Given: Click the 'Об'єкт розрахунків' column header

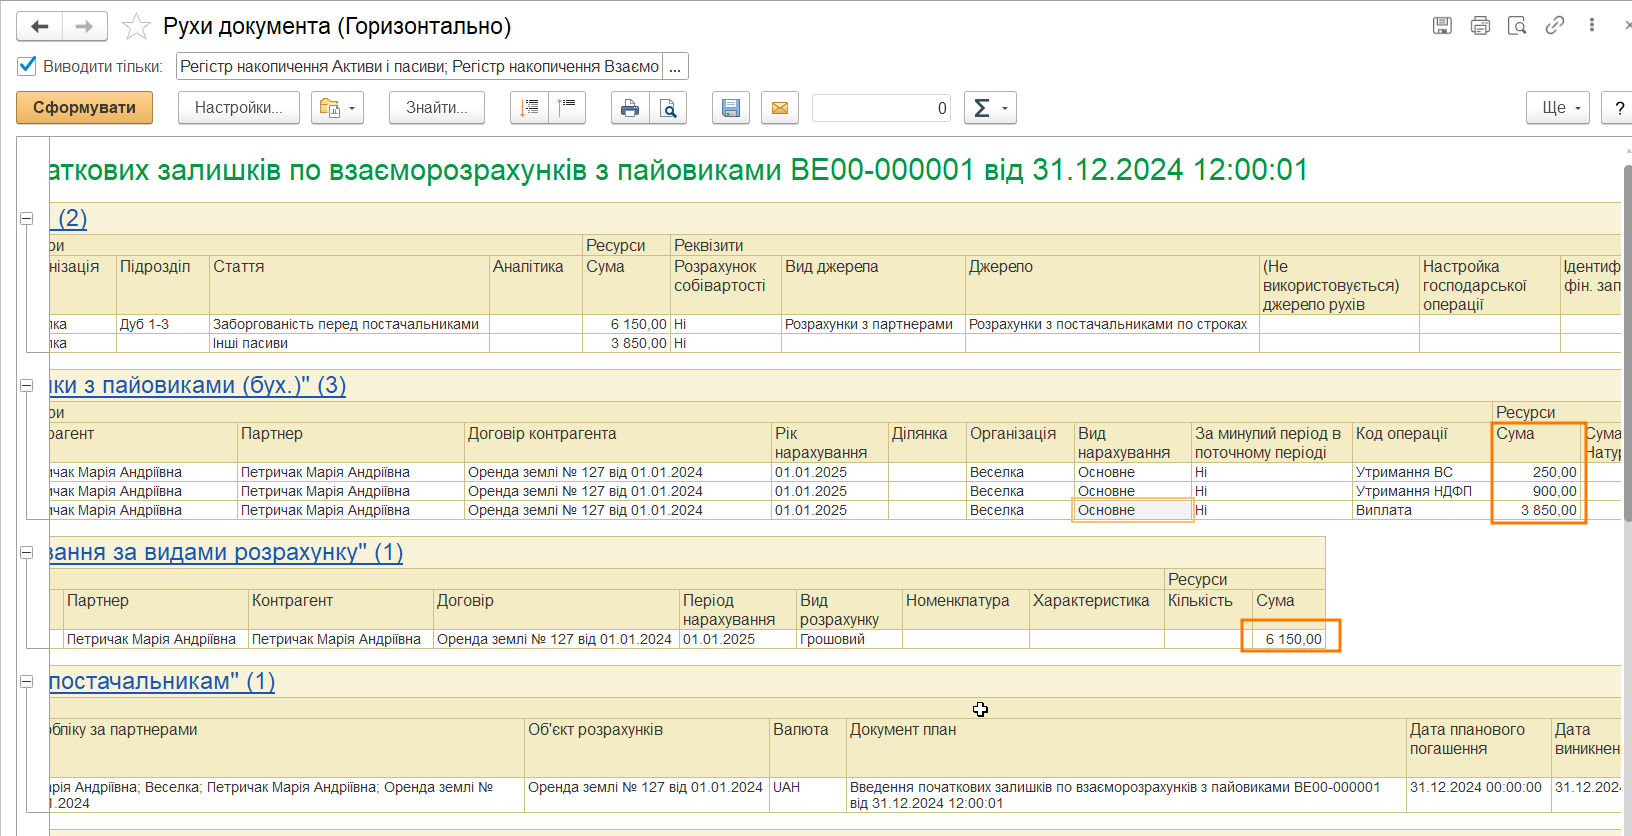Looking at the screenshot, I should pos(647,748).
